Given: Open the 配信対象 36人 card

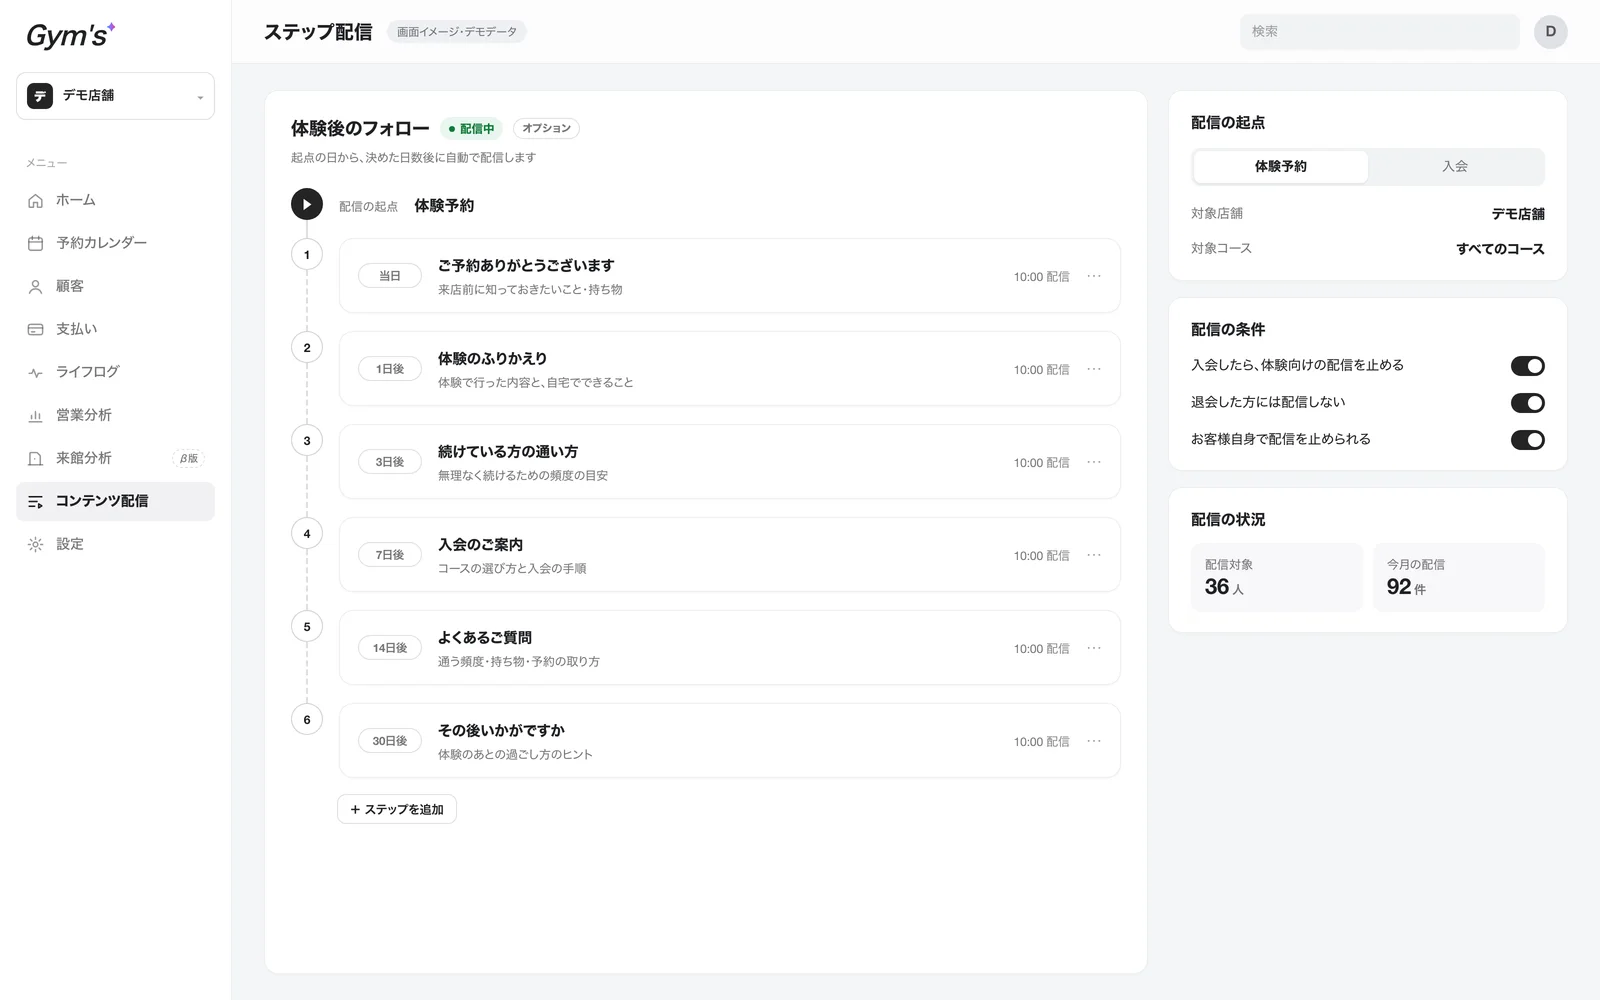Looking at the screenshot, I should tap(1277, 577).
